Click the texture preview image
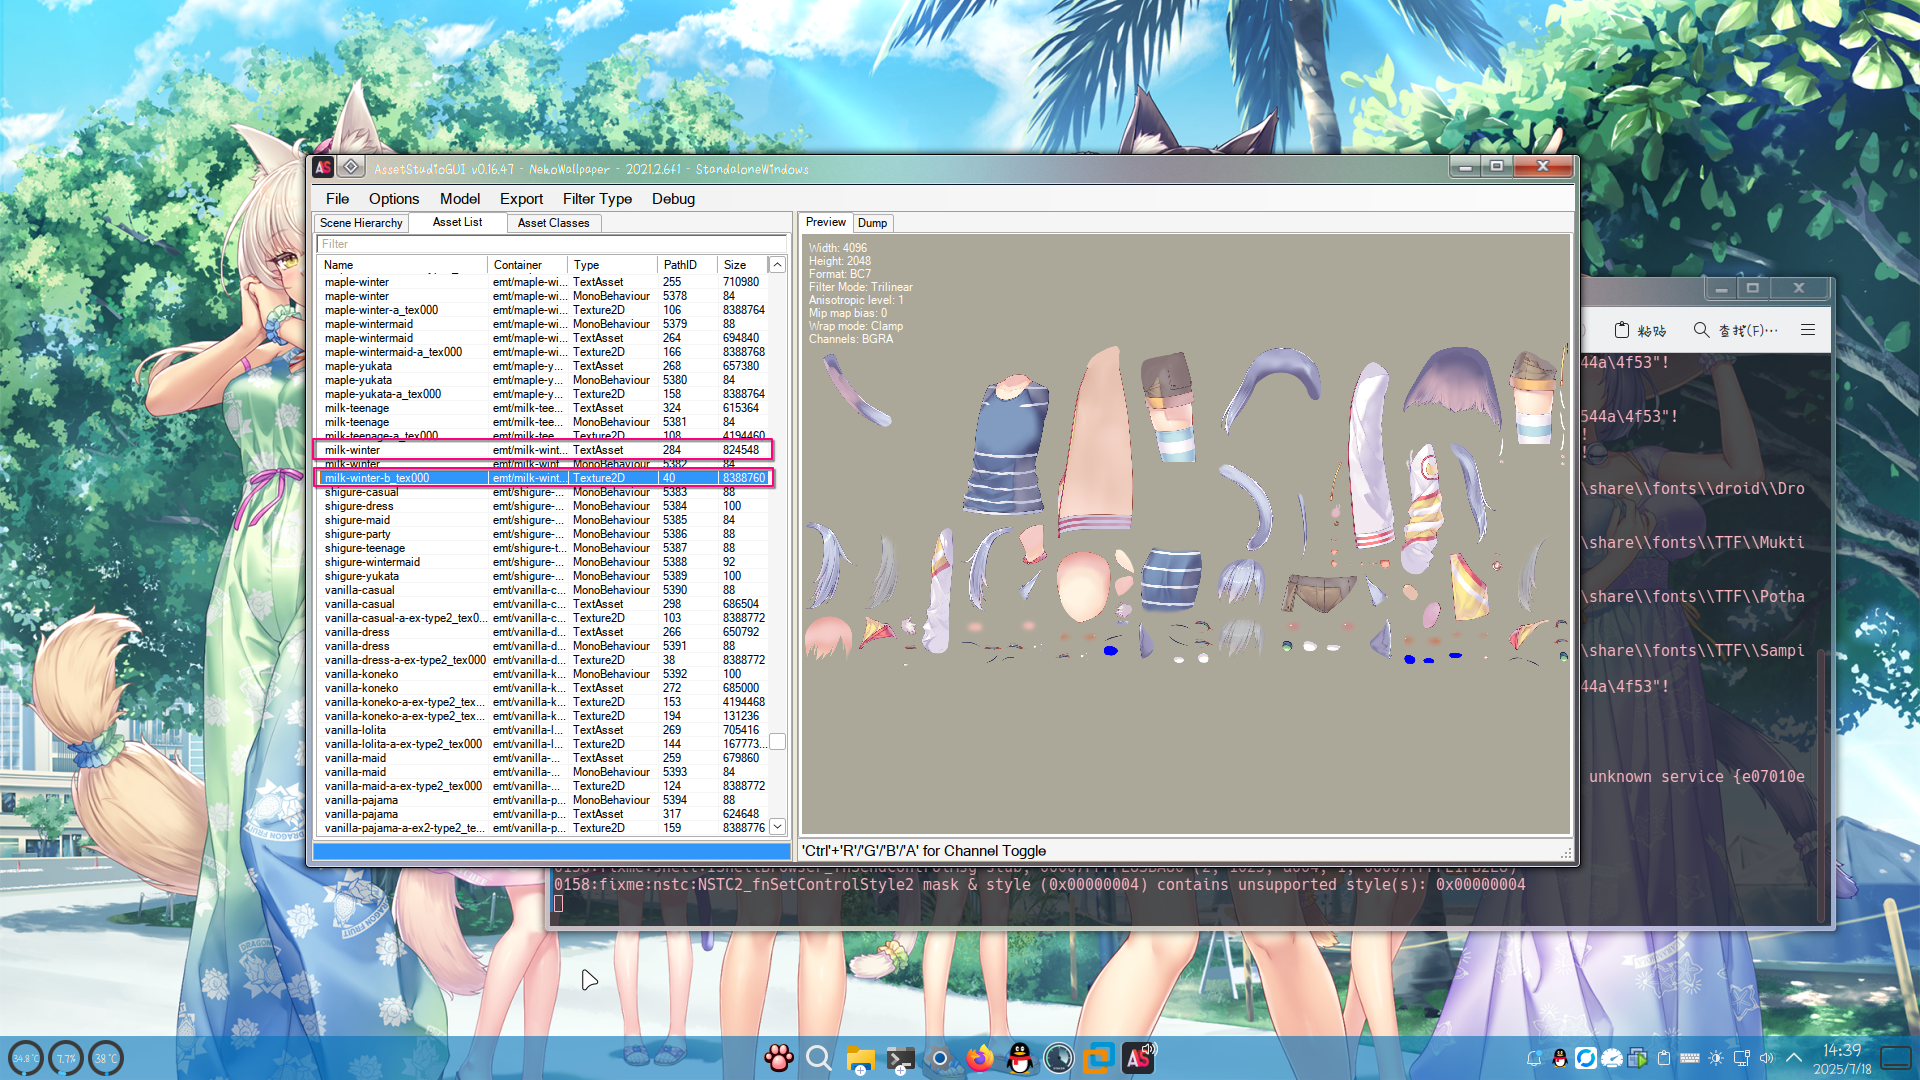 coord(1186,535)
